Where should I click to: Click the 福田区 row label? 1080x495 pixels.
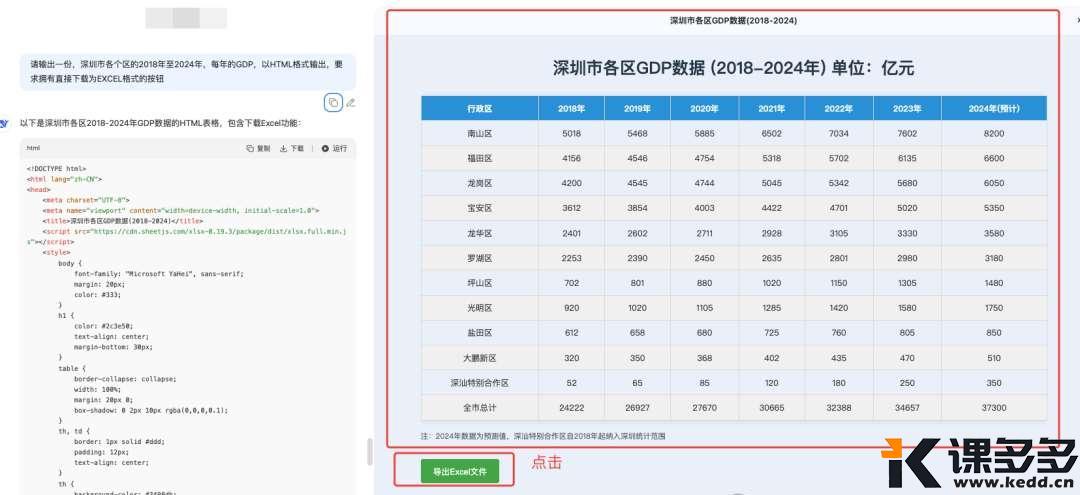[479, 158]
